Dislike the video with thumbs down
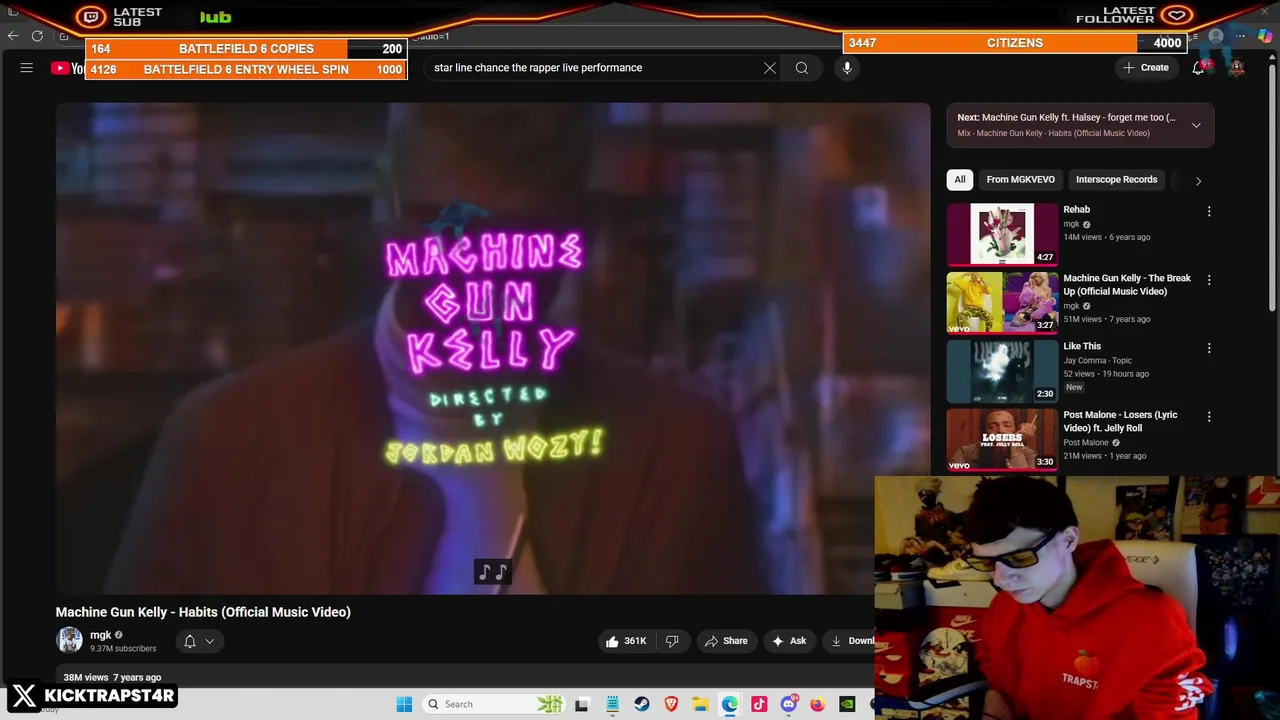The width and height of the screenshot is (1280, 720). 672,641
